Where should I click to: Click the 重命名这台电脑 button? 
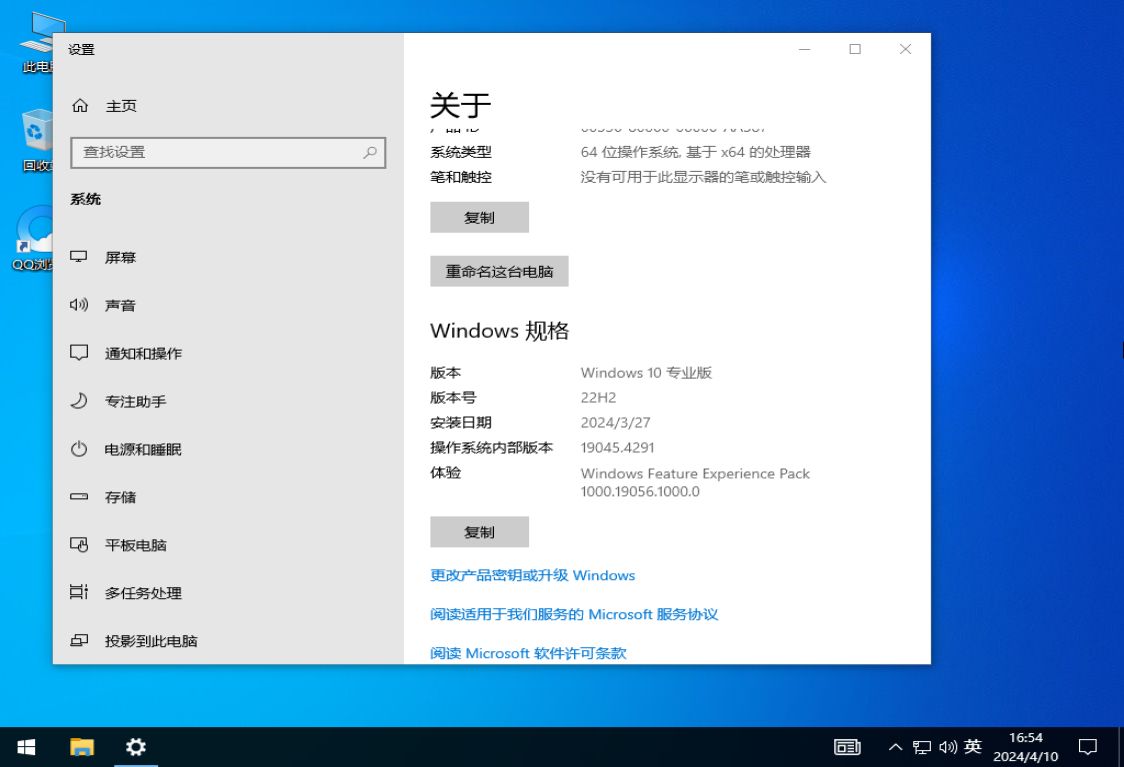pos(499,271)
